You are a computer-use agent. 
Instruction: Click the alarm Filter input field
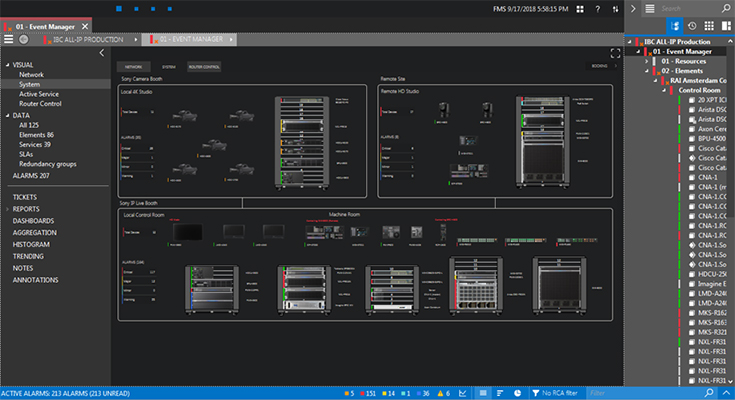pos(640,392)
